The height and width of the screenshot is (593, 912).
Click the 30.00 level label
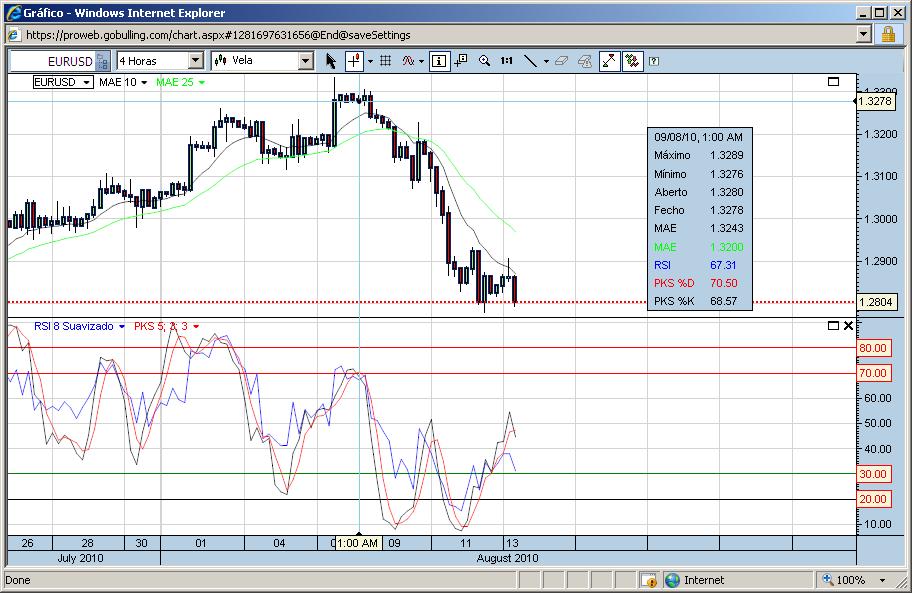point(873,474)
